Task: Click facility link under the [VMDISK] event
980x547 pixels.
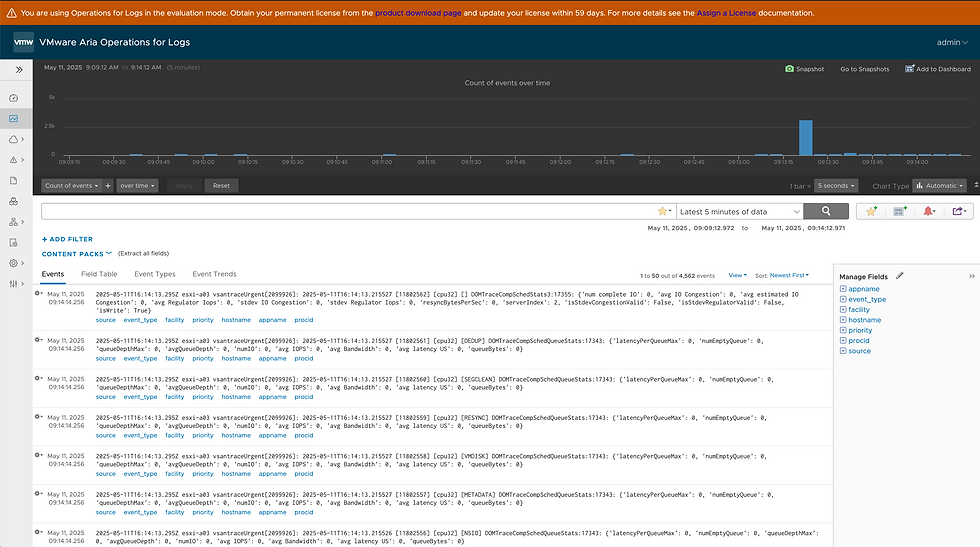Action: (174, 473)
